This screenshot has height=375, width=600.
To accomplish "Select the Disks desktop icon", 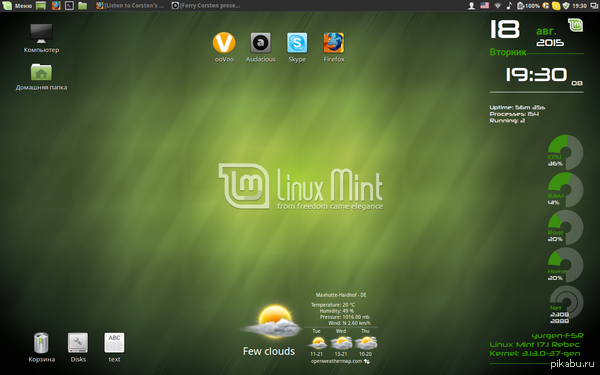I will tap(78, 347).
